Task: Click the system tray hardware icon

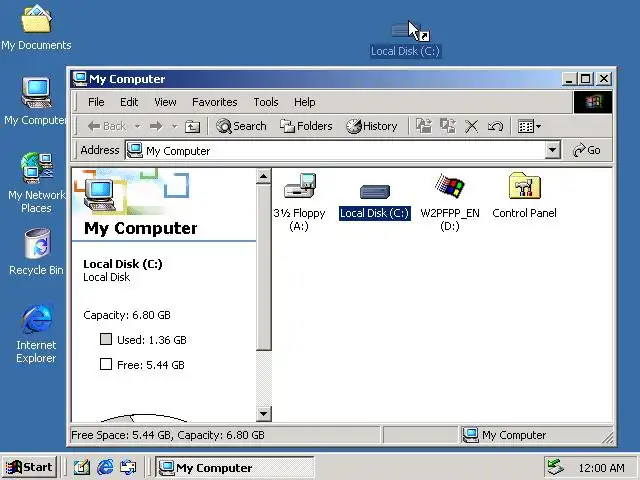Action: (556, 467)
